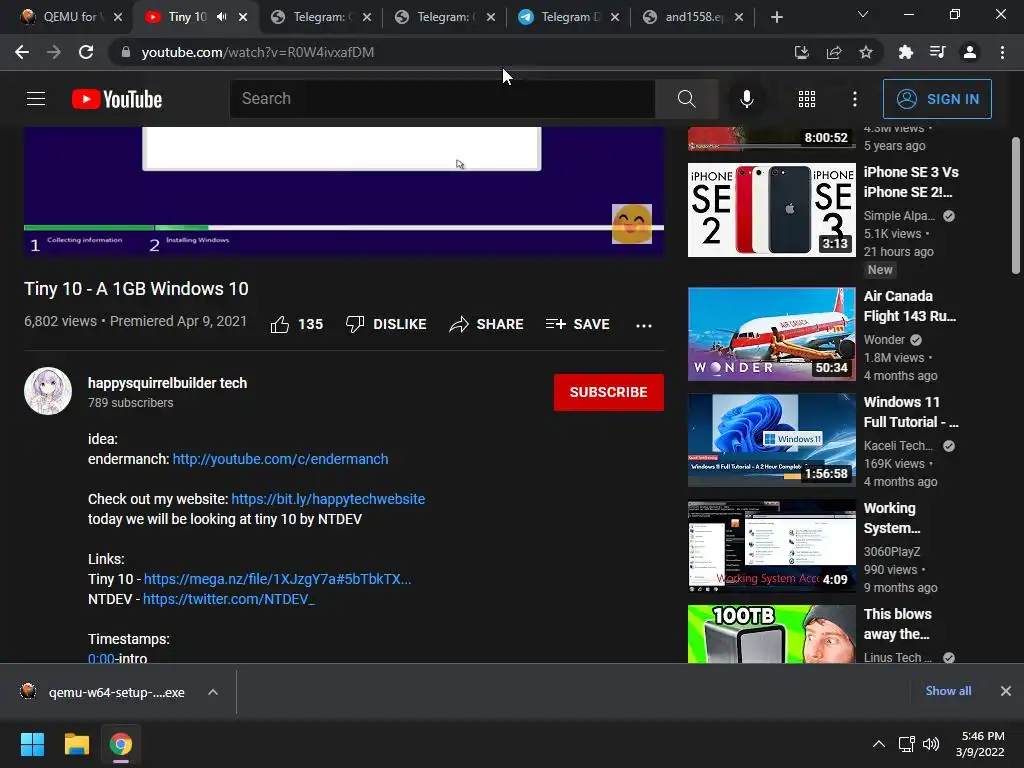The width and height of the screenshot is (1024, 768).
Task: Search with voice using microphone icon
Action: [x=746, y=99]
